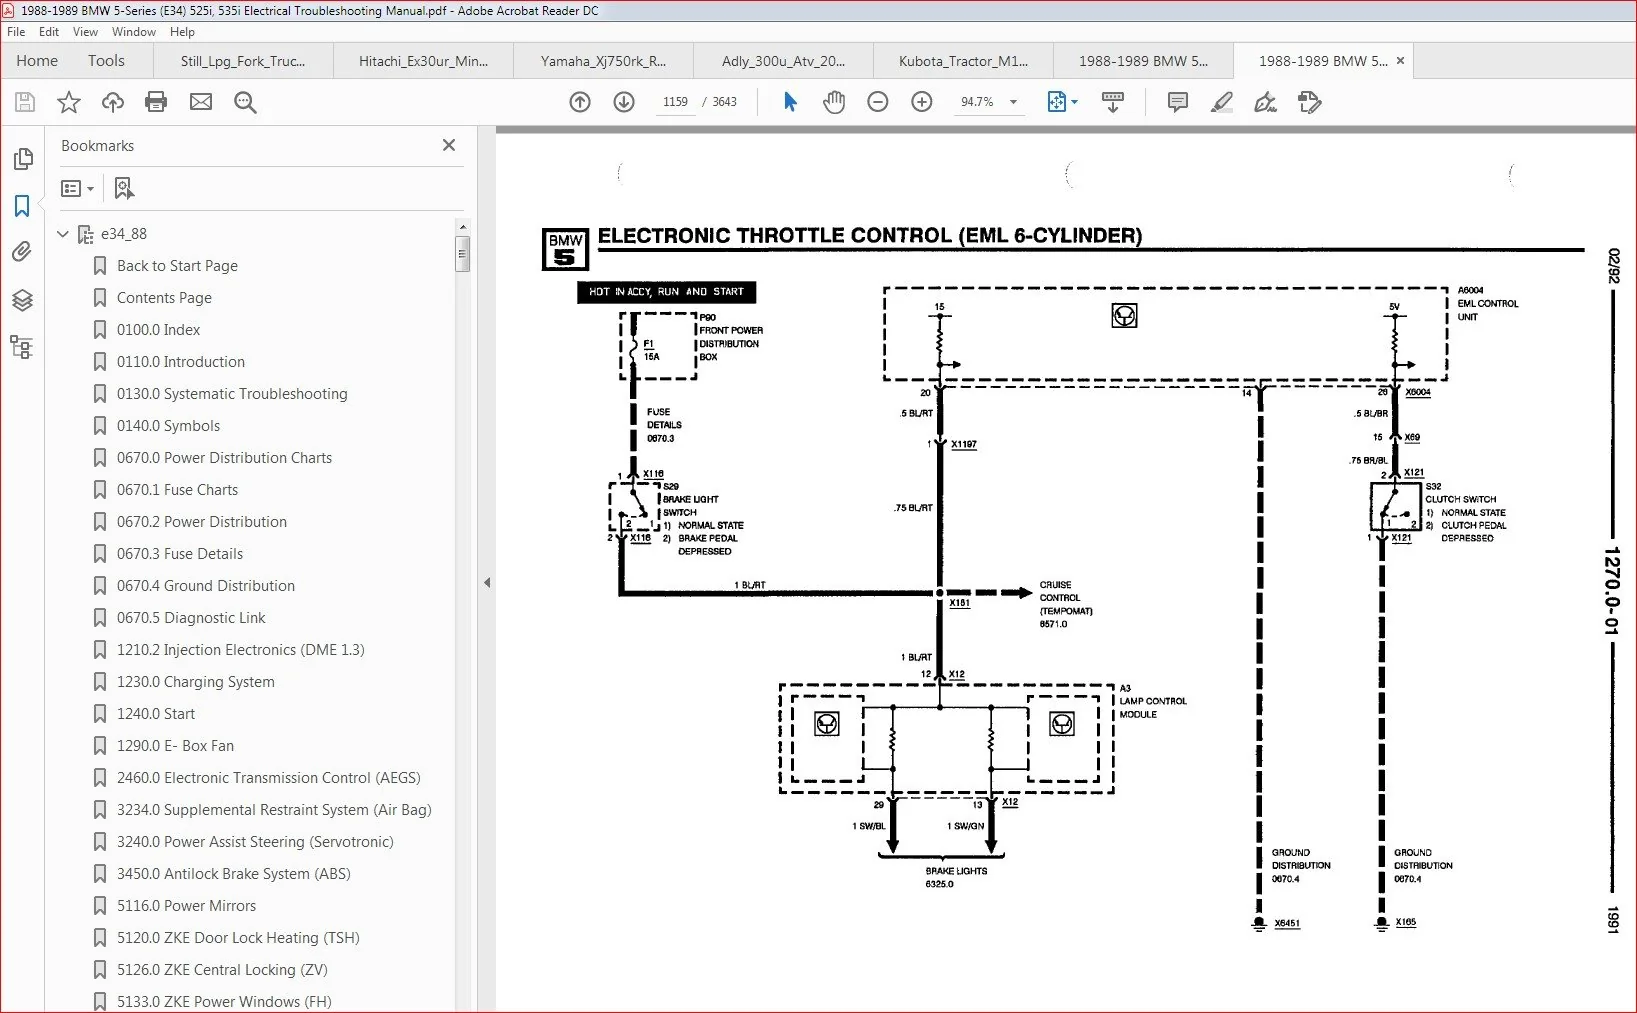Toggle the Bookmarks panel sidebar icon

22,206
